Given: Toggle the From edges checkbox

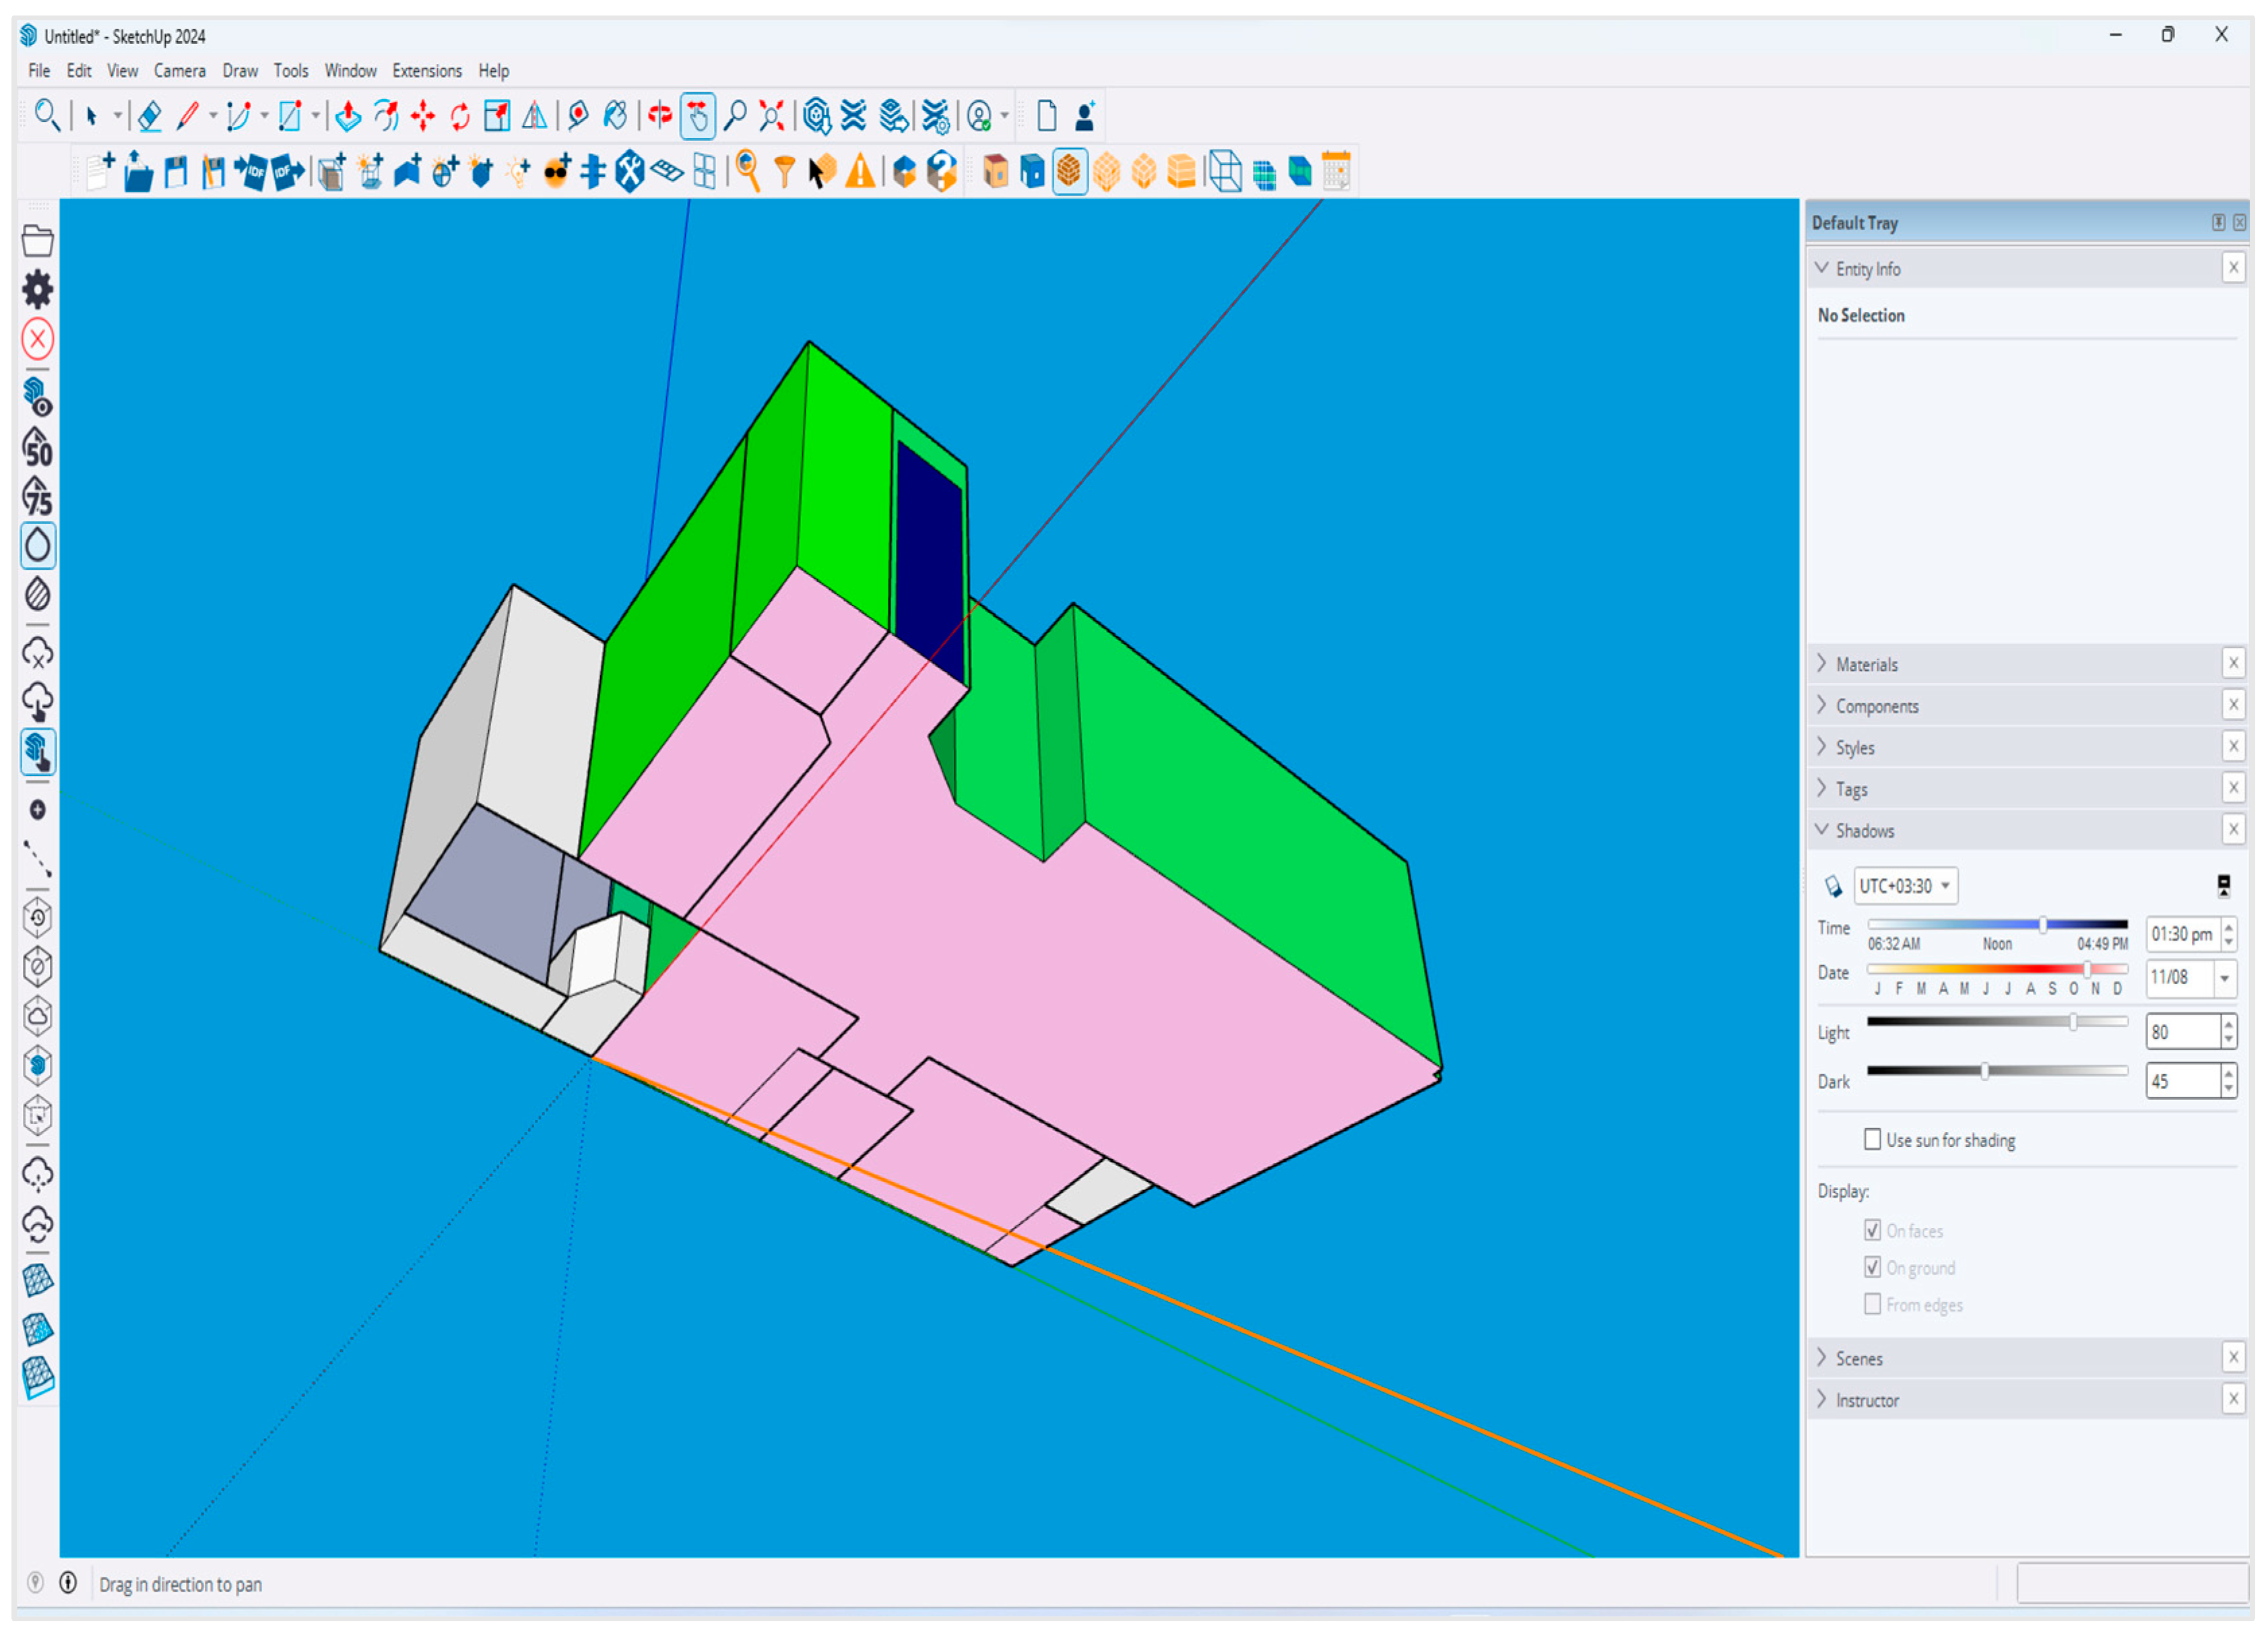Looking at the screenshot, I should click(1872, 1304).
